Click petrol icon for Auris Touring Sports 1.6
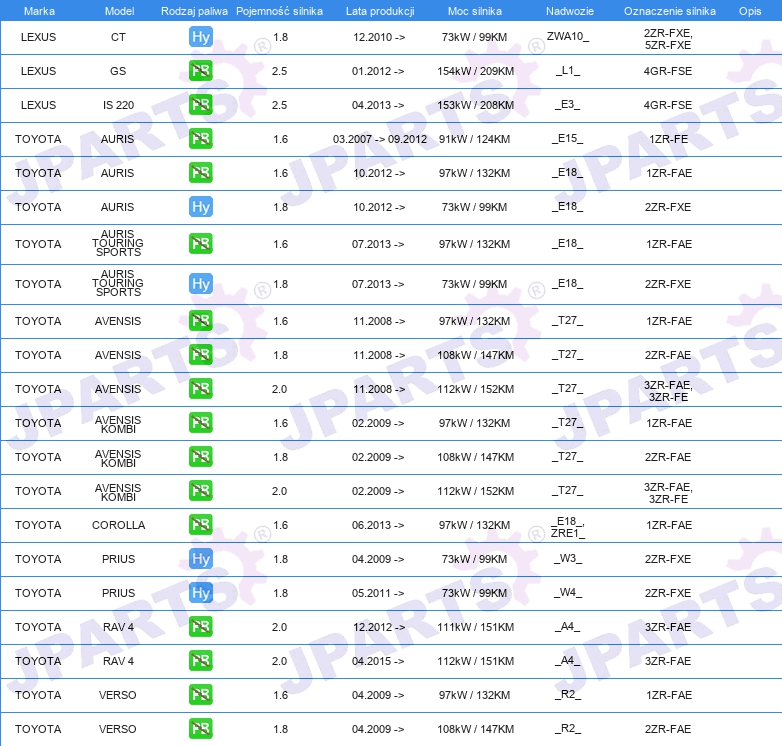The image size is (782, 746). pyautogui.click(x=201, y=244)
